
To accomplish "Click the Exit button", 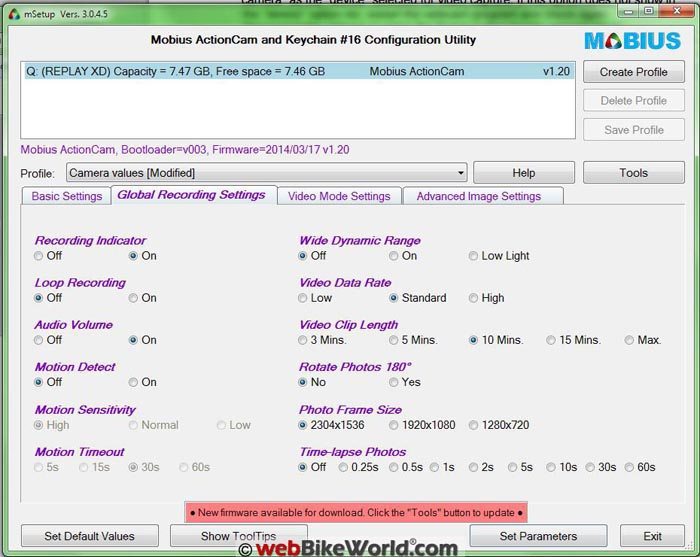I will [x=652, y=536].
